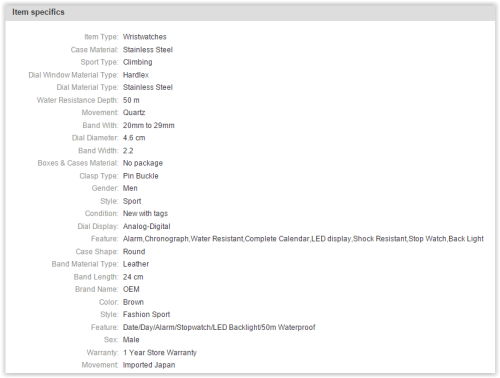Click the 'Dial Material Type:' label
This screenshot has width=500, height=378.
pyautogui.click(x=87, y=87)
